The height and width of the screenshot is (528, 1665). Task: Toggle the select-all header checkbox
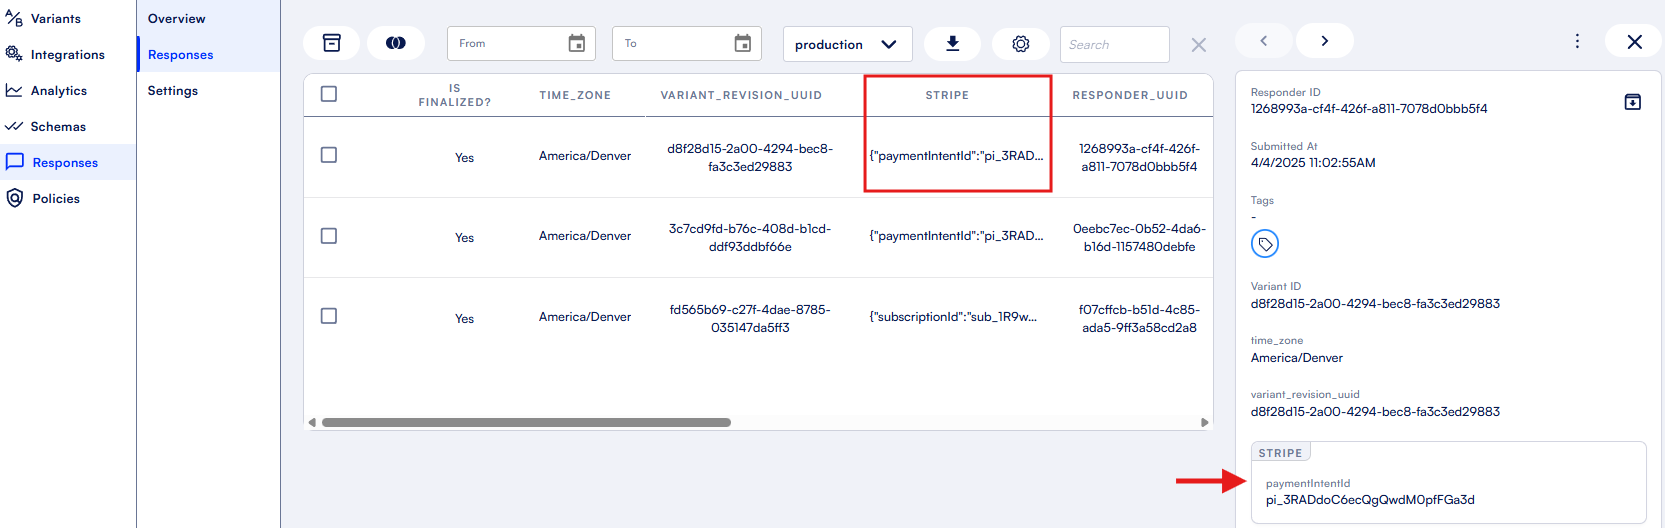click(329, 94)
